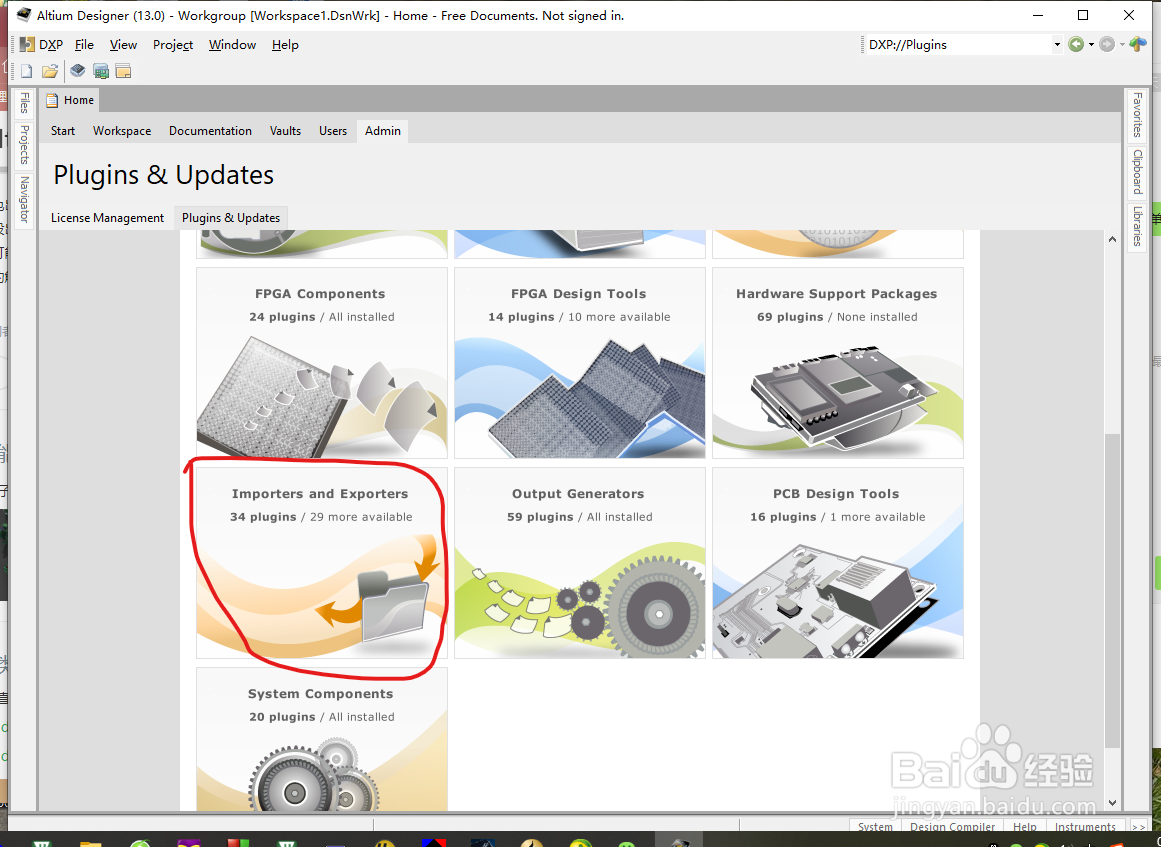Open the View menu
The height and width of the screenshot is (847, 1161).
[x=123, y=44]
